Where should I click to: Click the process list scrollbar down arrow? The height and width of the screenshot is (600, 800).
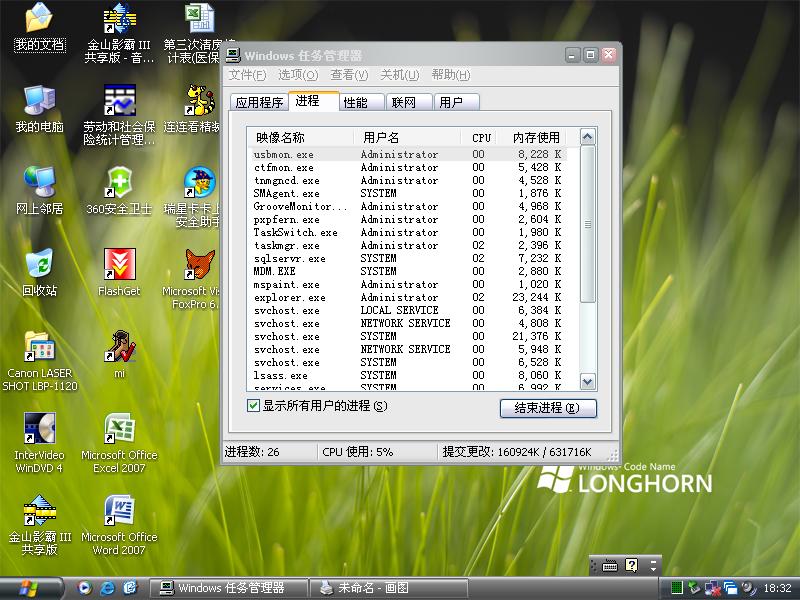click(x=587, y=381)
